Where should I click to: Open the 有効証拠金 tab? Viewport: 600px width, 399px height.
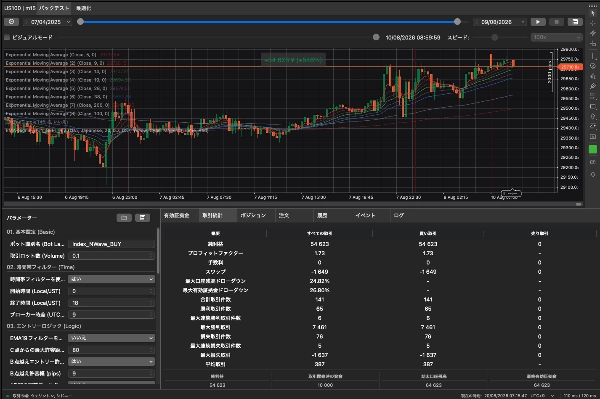pyautogui.click(x=177, y=215)
